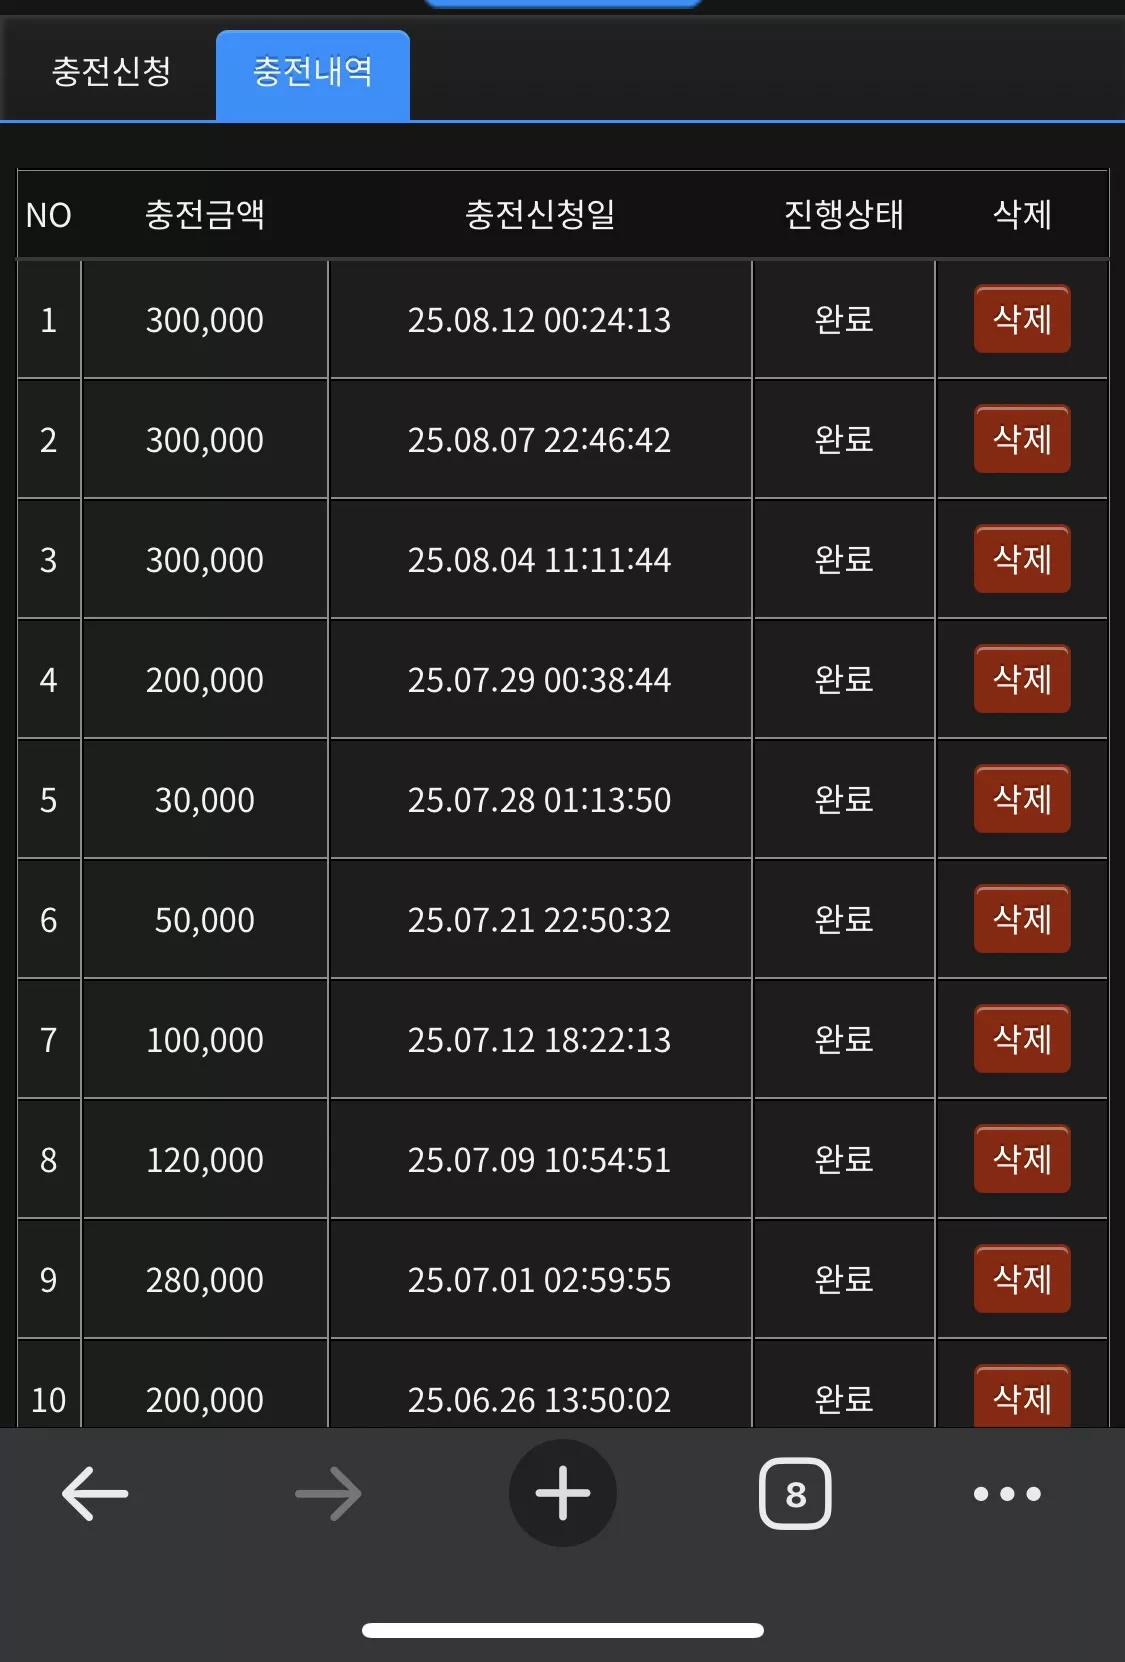Click 삭제 for the 100,000 entry in row 7
Viewport: 1125px width, 1662px height.
[1022, 1039]
